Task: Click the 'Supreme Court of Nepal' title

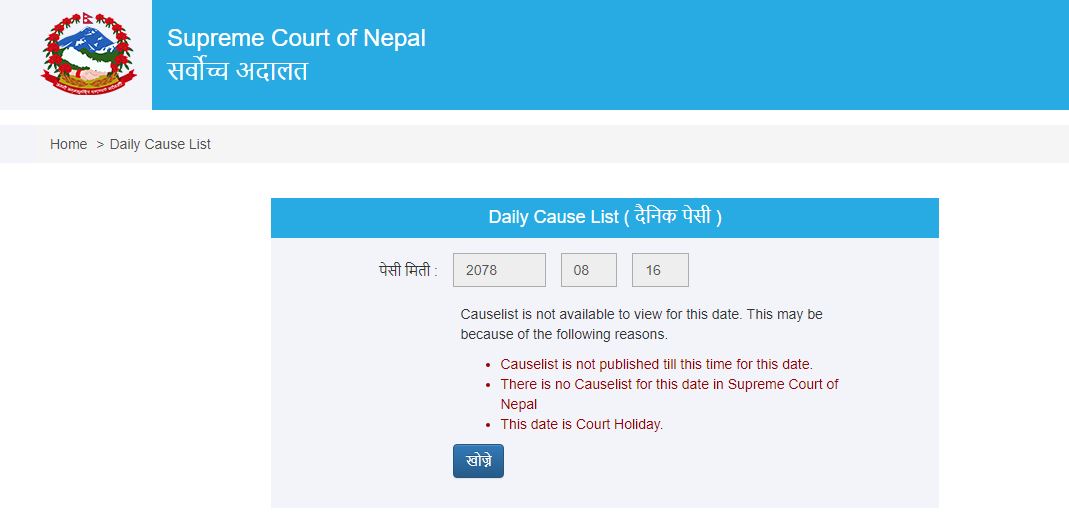Action: (x=296, y=38)
